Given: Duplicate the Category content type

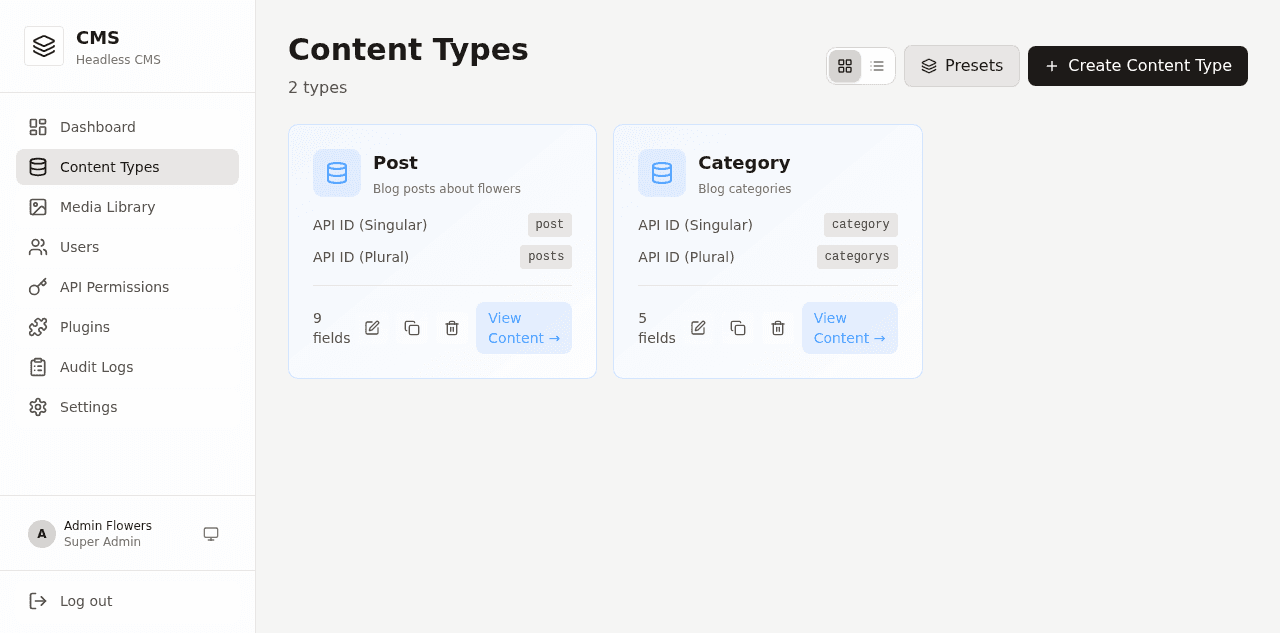Looking at the screenshot, I should pos(738,328).
